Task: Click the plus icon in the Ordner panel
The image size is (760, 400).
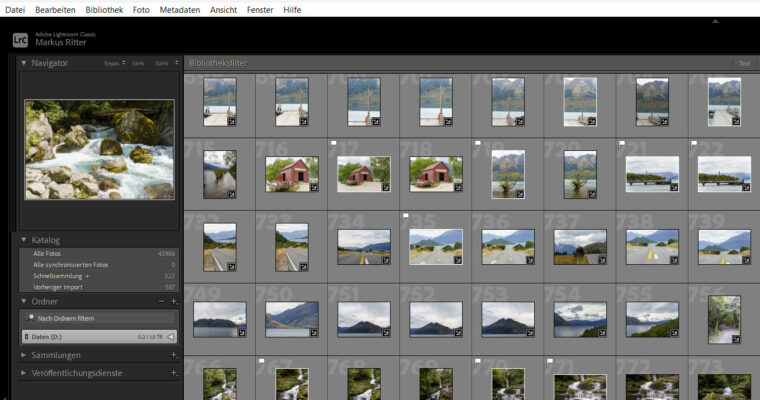Action: point(174,301)
